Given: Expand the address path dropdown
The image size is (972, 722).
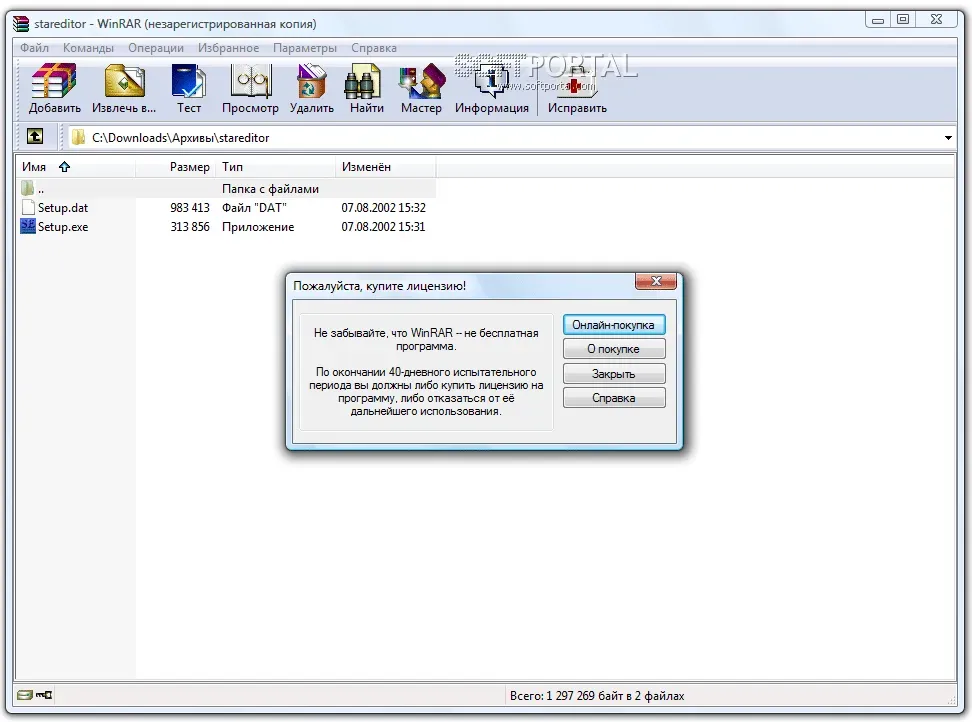Looking at the screenshot, I should [x=948, y=138].
